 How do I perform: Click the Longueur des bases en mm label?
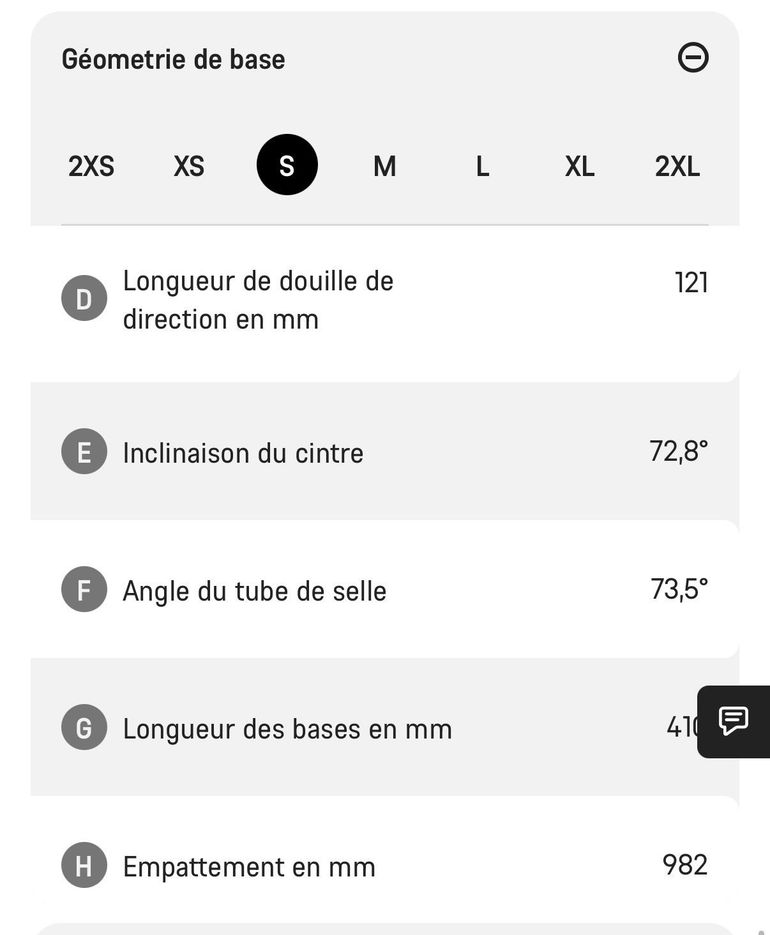pyautogui.click(x=287, y=729)
